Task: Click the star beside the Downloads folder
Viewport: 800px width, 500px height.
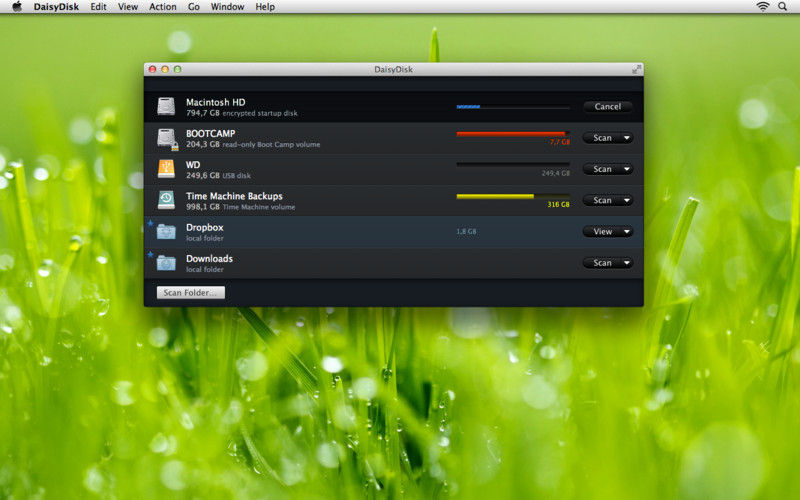Action: pyautogui.click(x=151, y=254)
